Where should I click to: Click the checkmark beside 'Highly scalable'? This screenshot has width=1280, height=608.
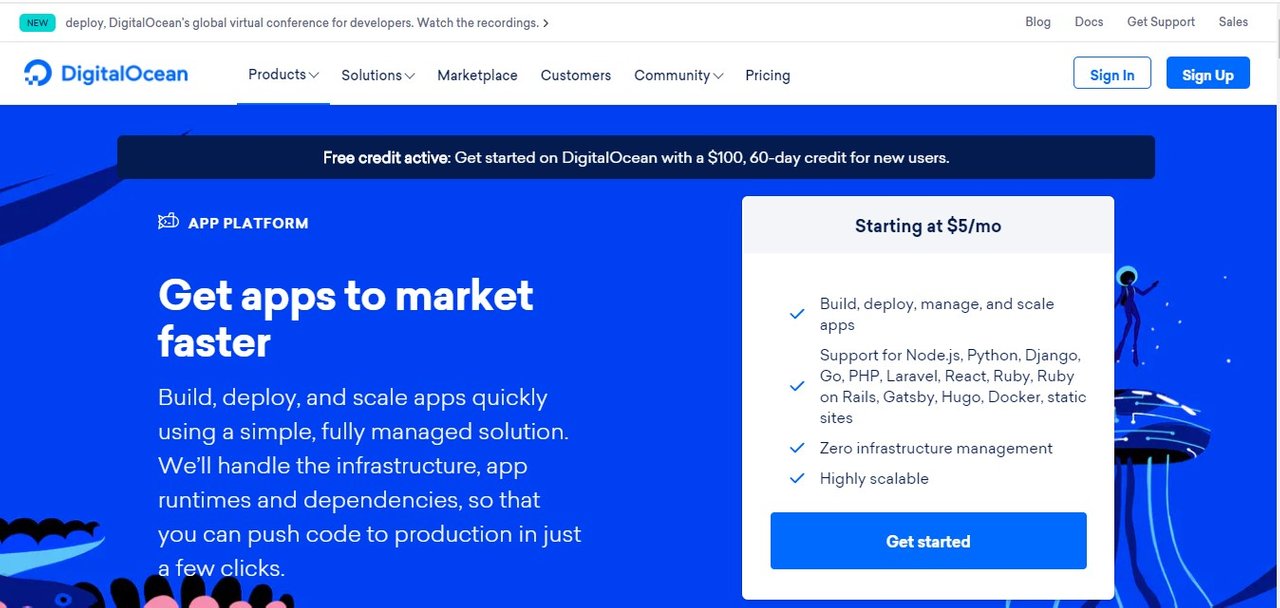[797, 478]
